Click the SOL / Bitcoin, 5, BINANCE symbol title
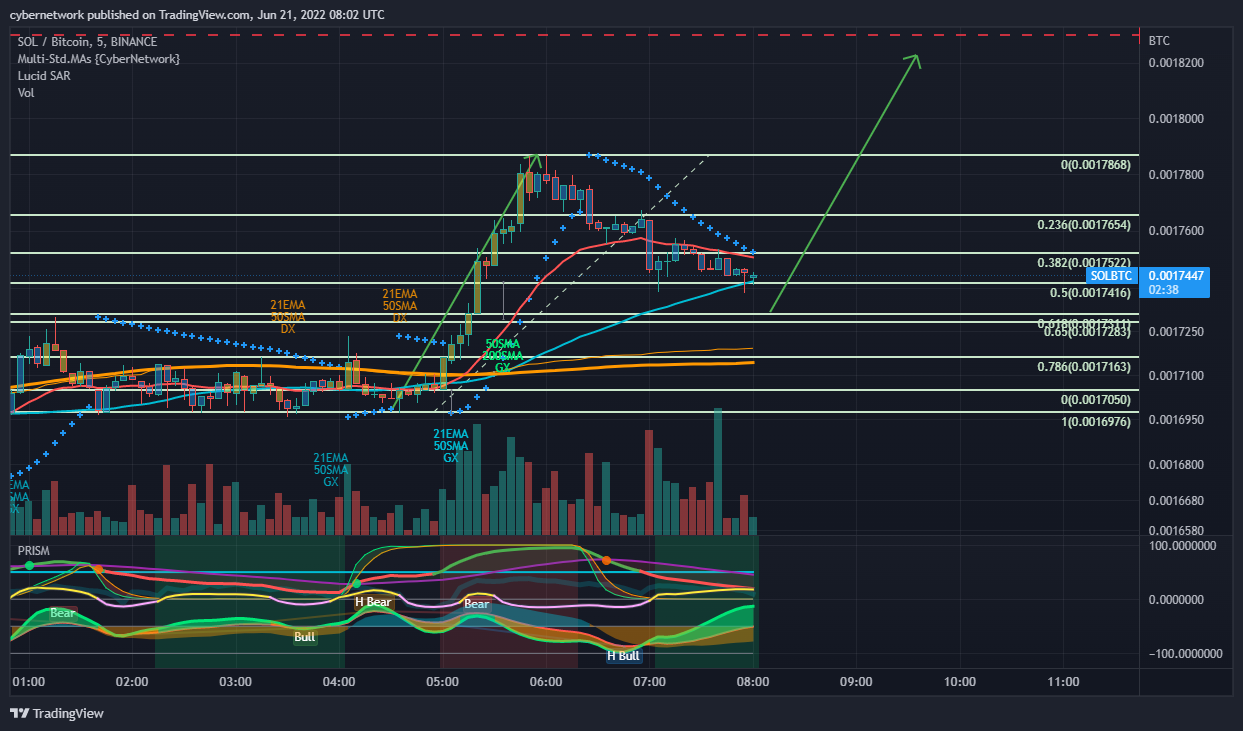Viewport: 1243px width, 731px height. 88,42
